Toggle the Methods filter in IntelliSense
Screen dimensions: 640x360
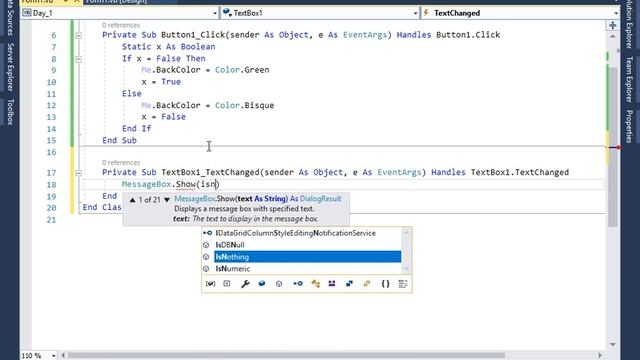point(279,284)
